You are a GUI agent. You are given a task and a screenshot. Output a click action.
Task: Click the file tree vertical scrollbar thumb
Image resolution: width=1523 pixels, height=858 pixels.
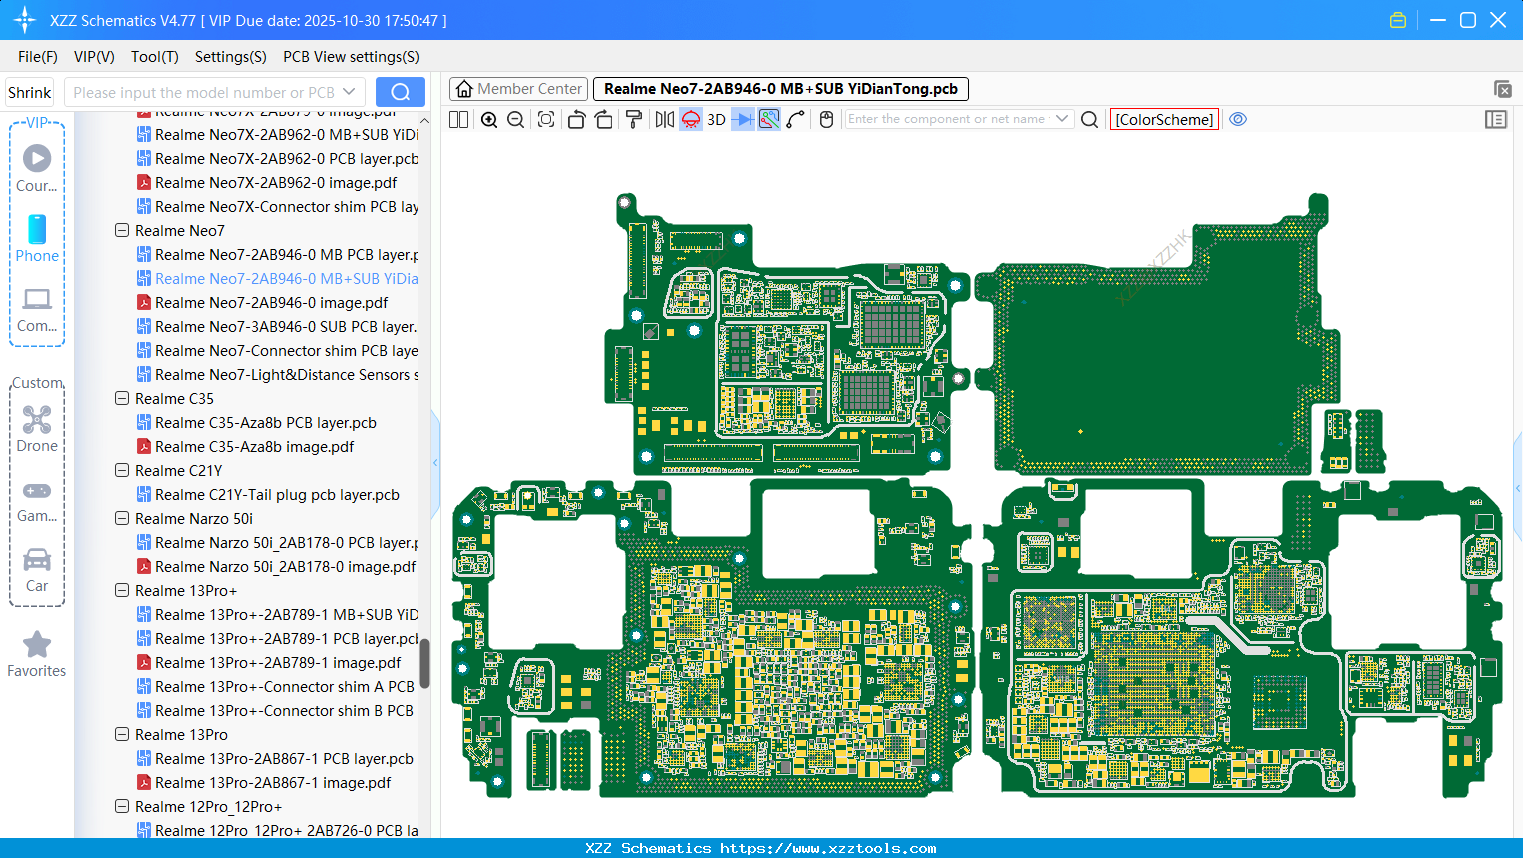(x=424, y=664)
